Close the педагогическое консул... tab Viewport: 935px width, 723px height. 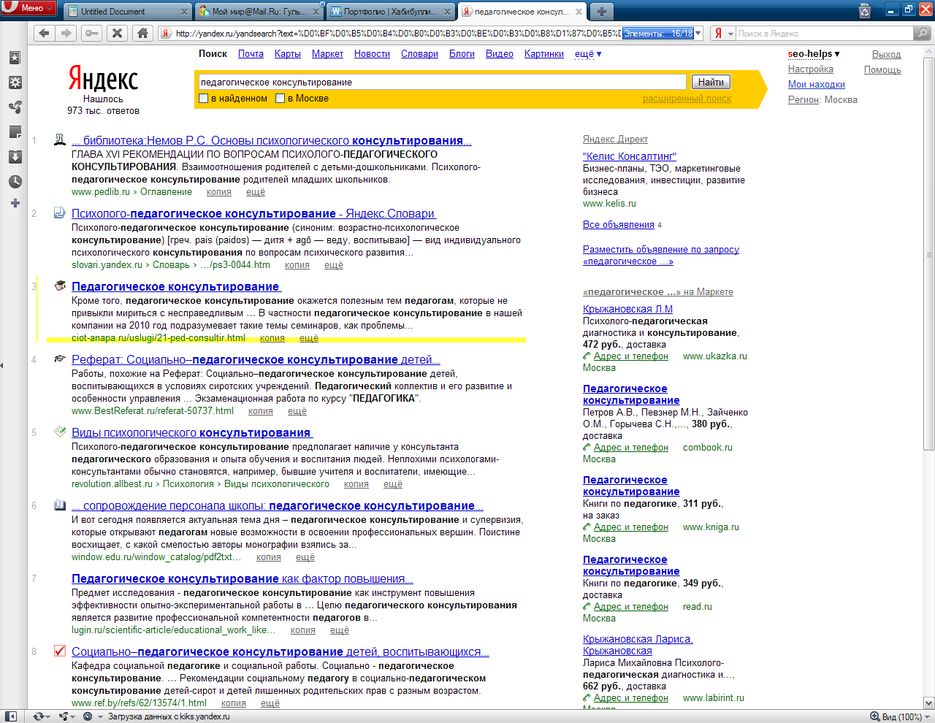click(578, 11)
